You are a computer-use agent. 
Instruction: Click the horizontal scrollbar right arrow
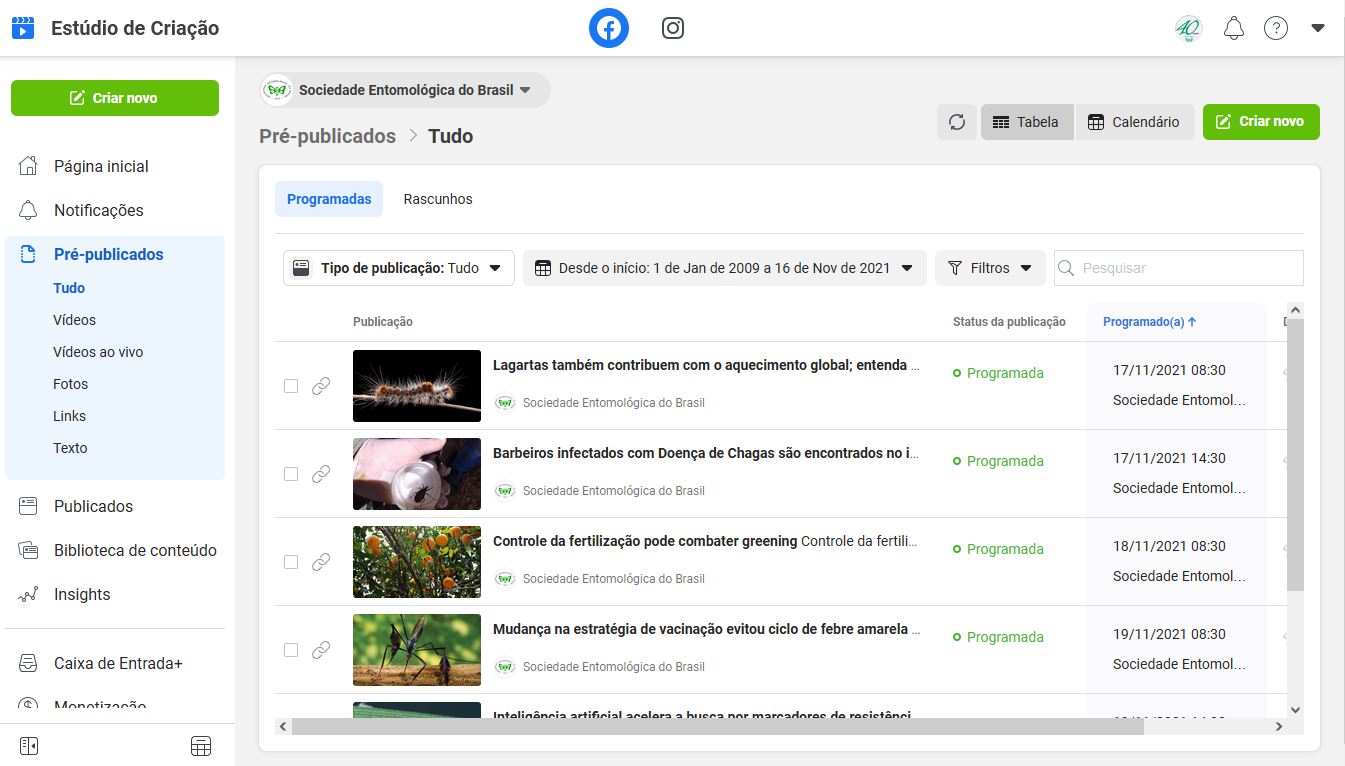click(x=1279, y=727)
